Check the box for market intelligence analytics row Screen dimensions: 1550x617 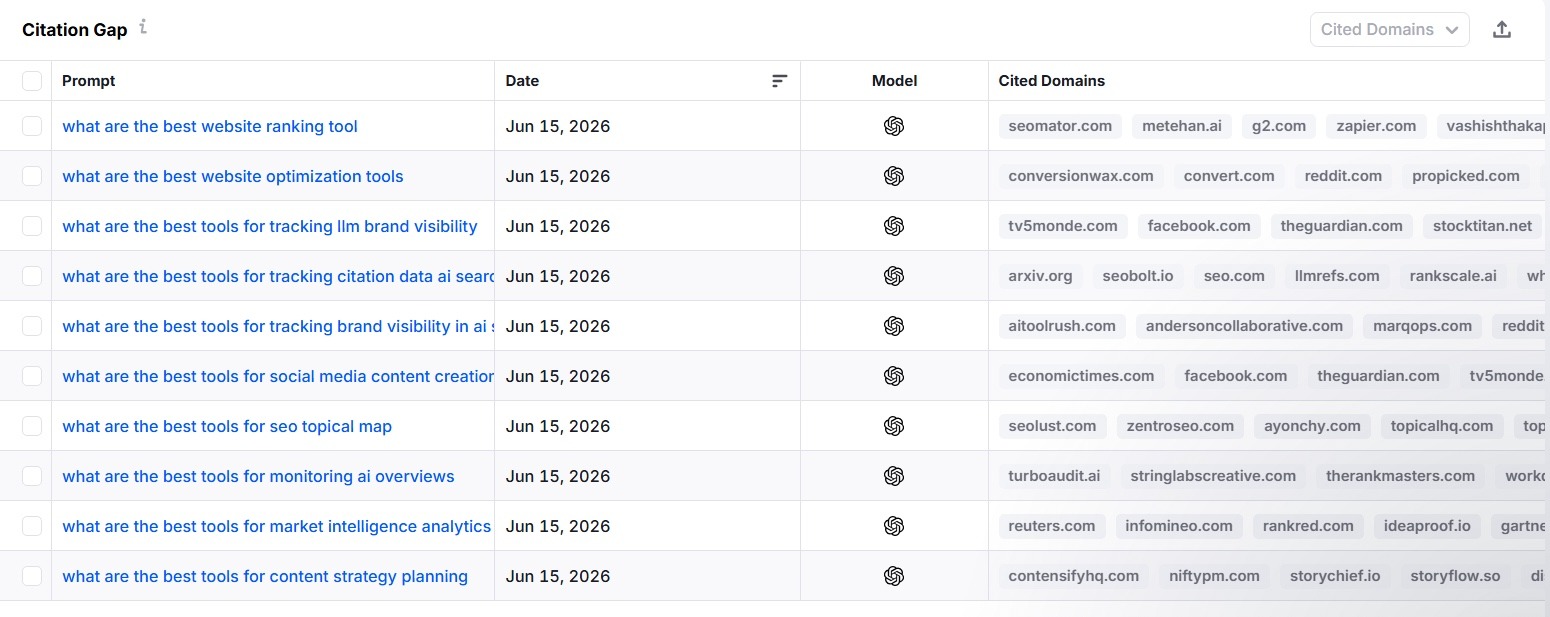(32, 526)
